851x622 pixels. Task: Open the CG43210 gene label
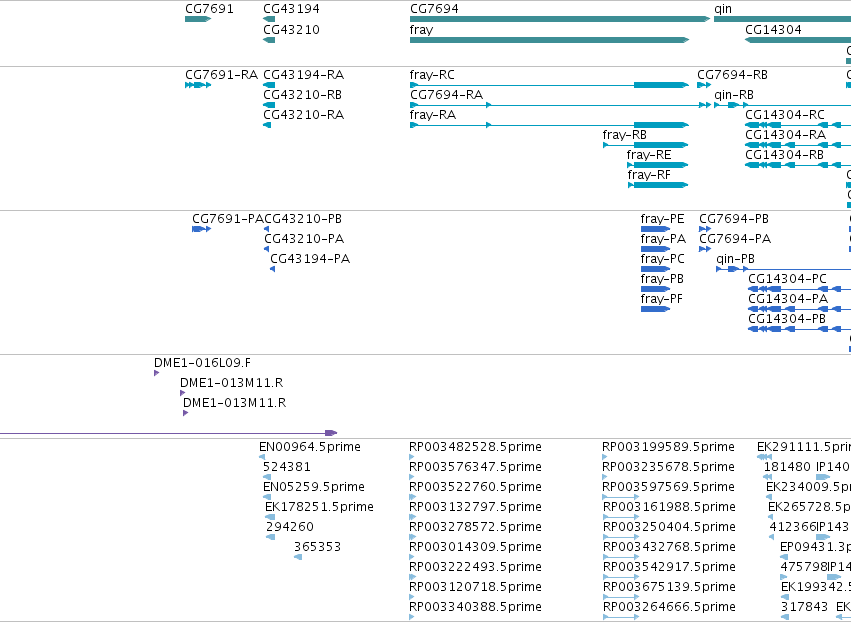pyautogui.click(x=291, y=29)
